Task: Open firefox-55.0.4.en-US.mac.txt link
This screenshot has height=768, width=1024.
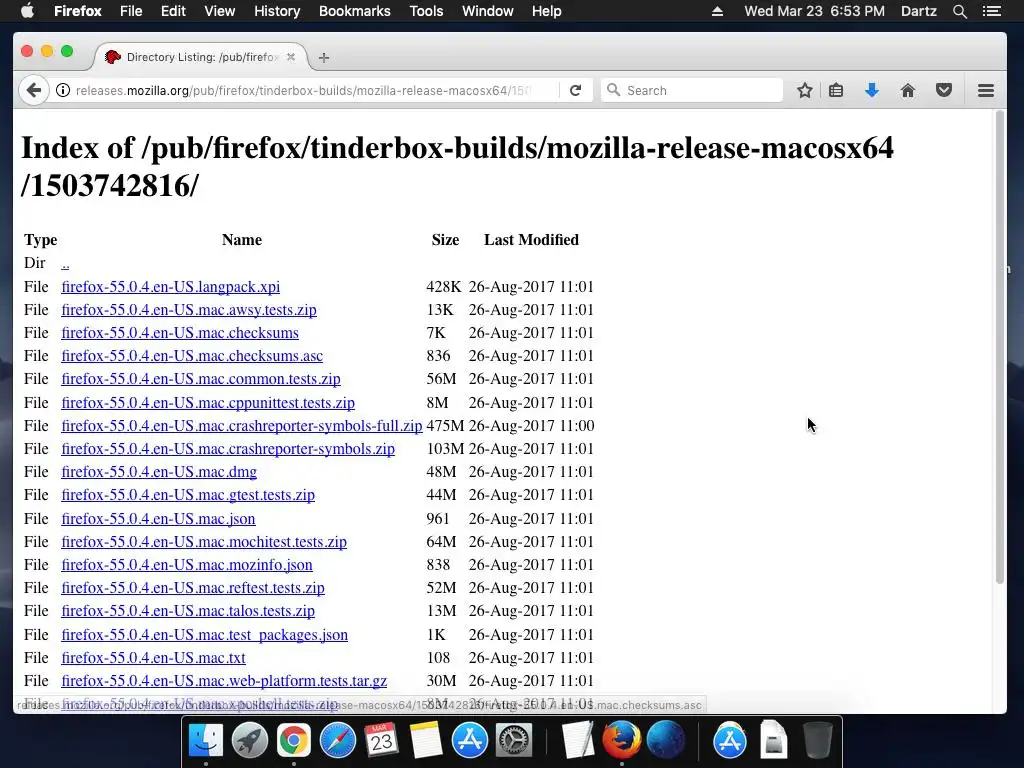Action: [x=153, y=658]
